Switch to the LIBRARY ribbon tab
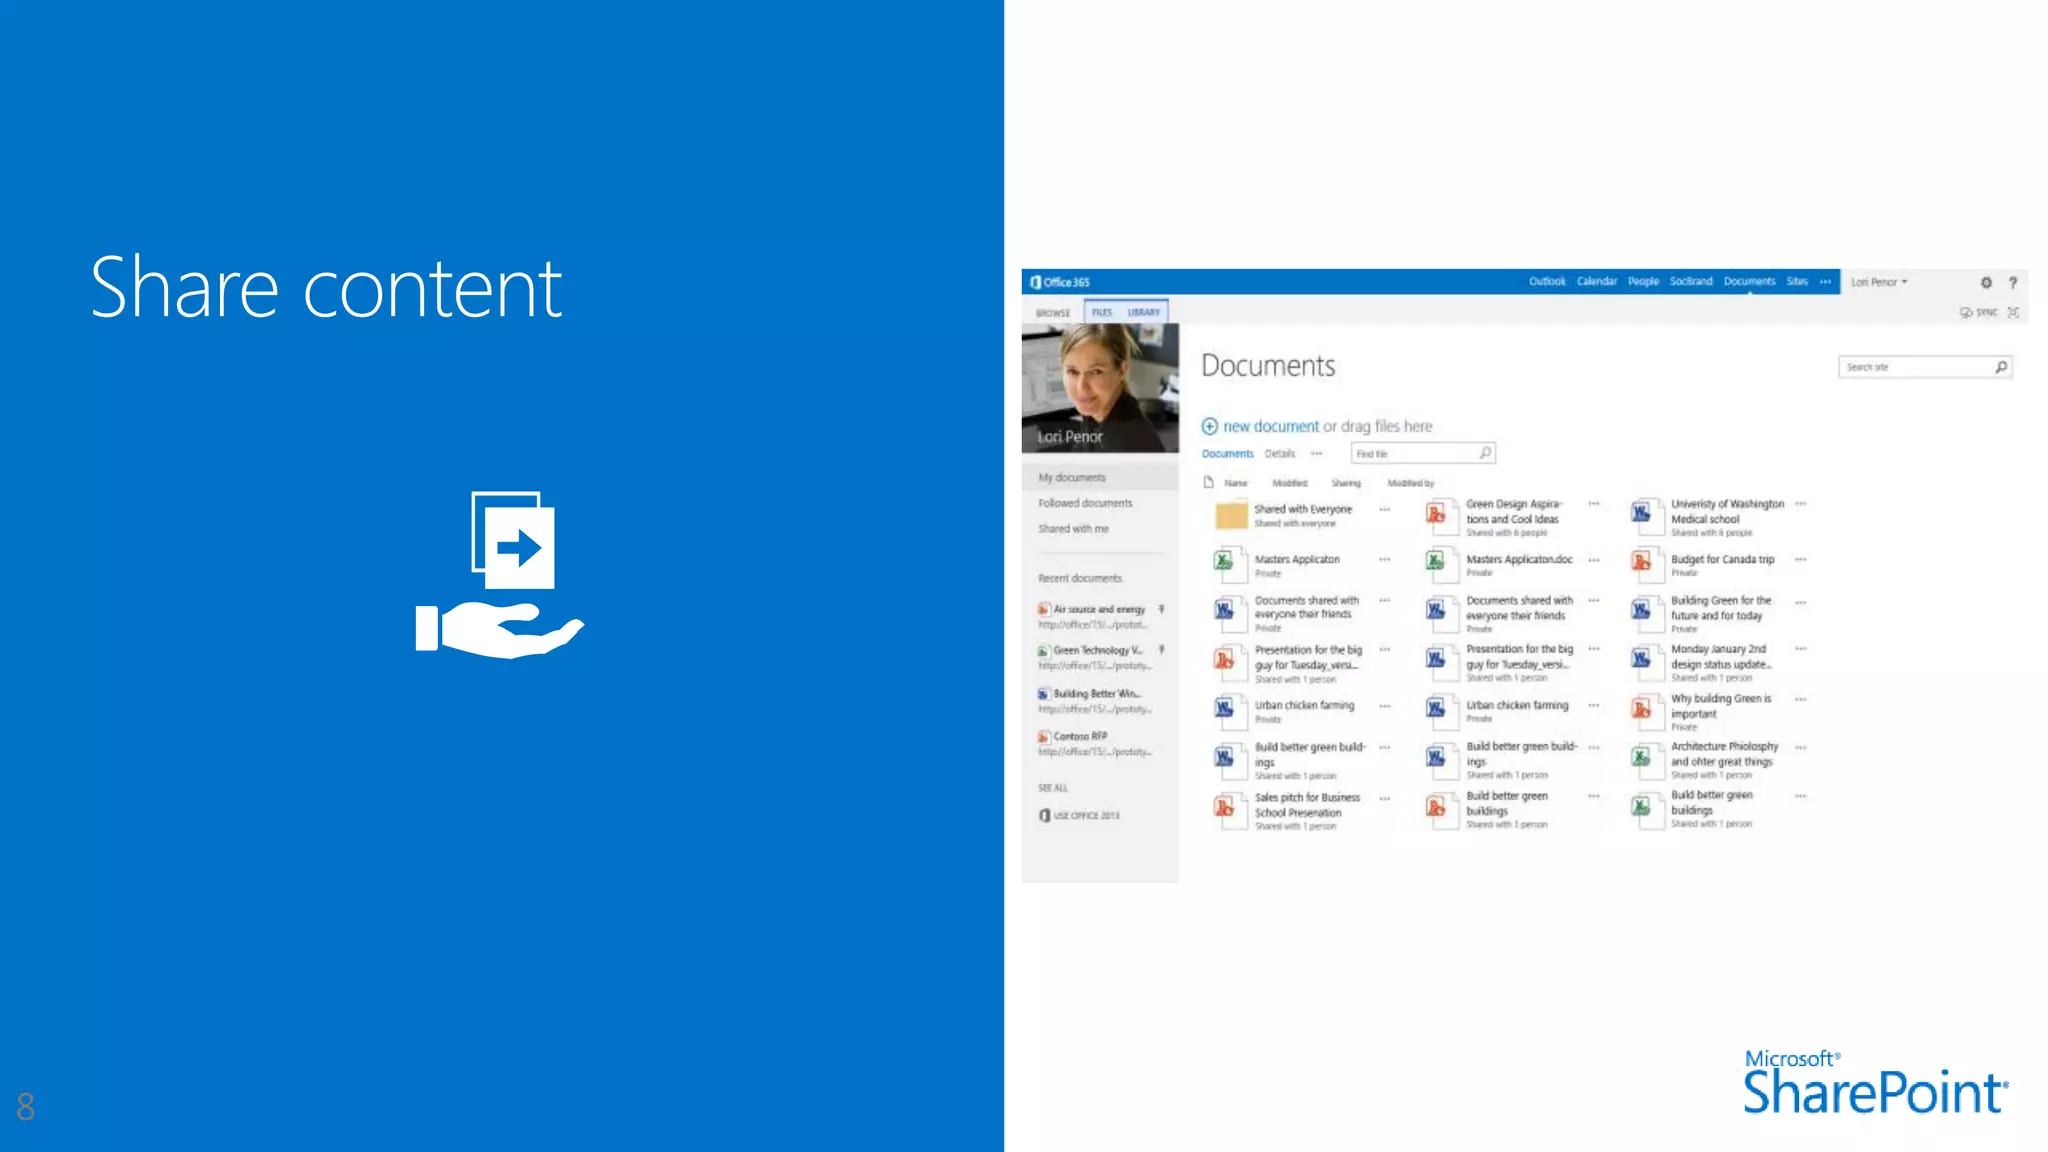Screen dimensions: 2048x1152 point(1143,313)
